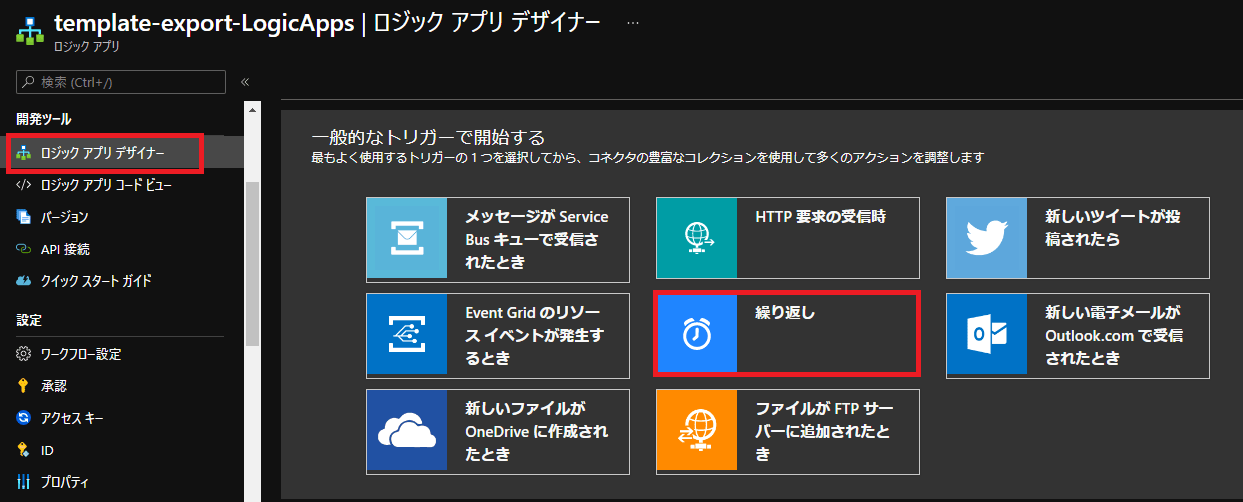The width and height of the screenshot is (1243, 502).
Task: Click the 開発ツール section label
Action: (x=44, y=119)
